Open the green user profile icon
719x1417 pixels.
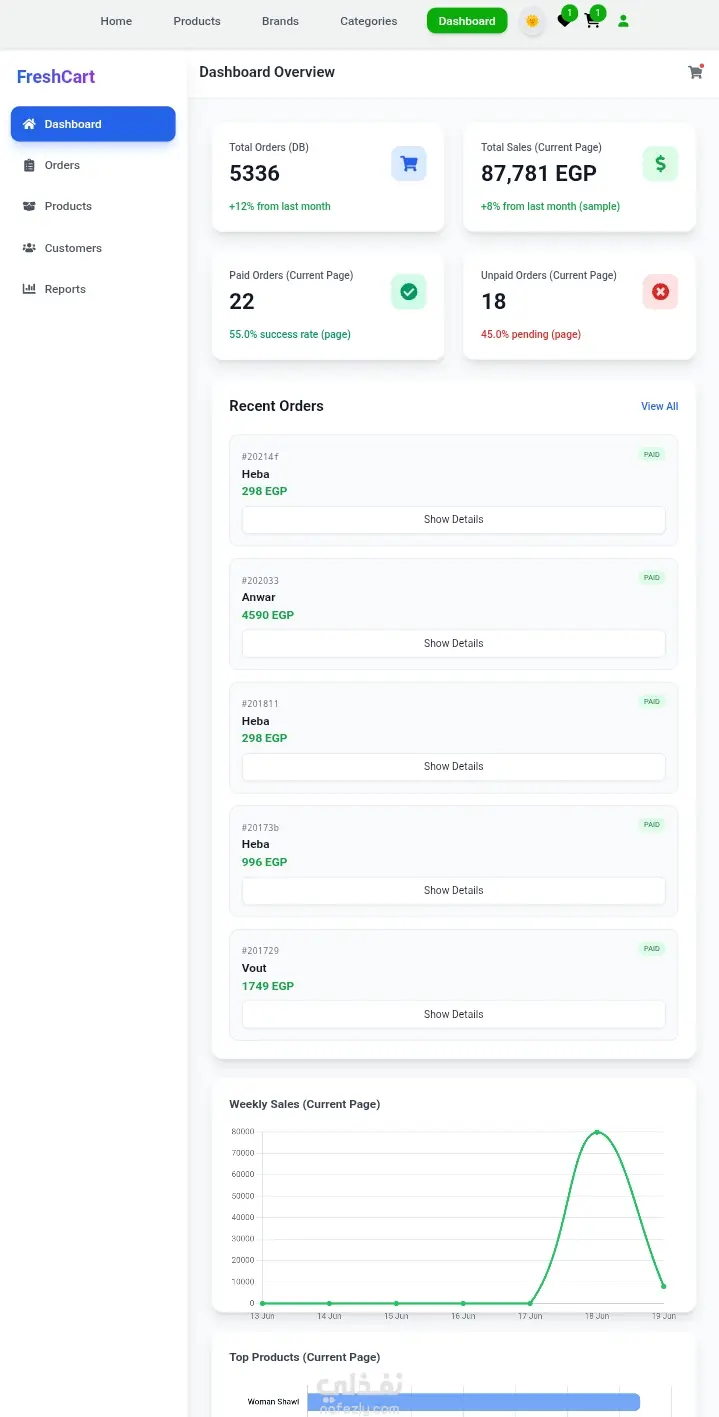coord(623,21)
